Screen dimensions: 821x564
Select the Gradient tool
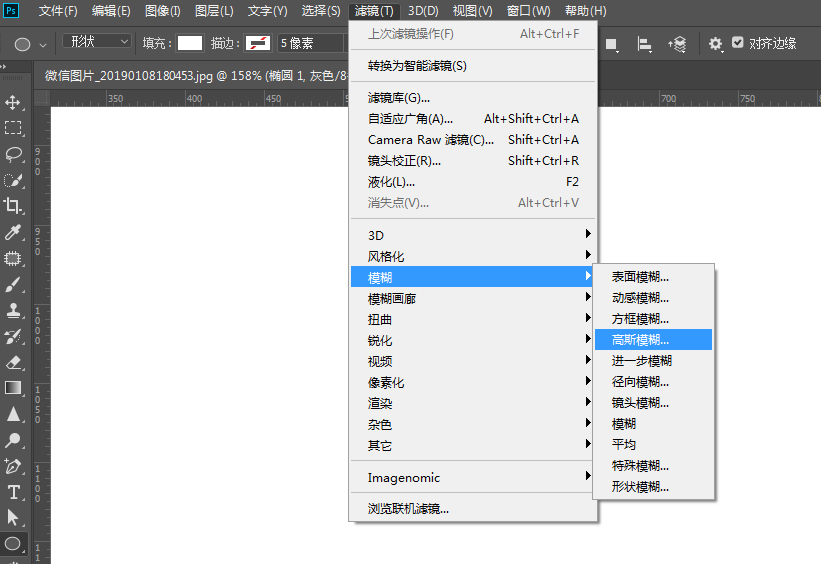13,388
